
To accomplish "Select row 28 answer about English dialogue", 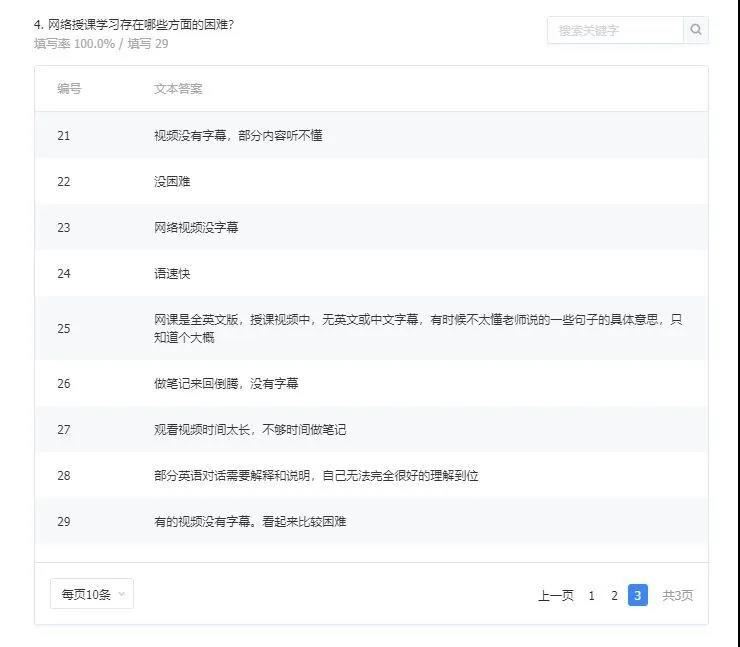I will click(x=316, y=475).
